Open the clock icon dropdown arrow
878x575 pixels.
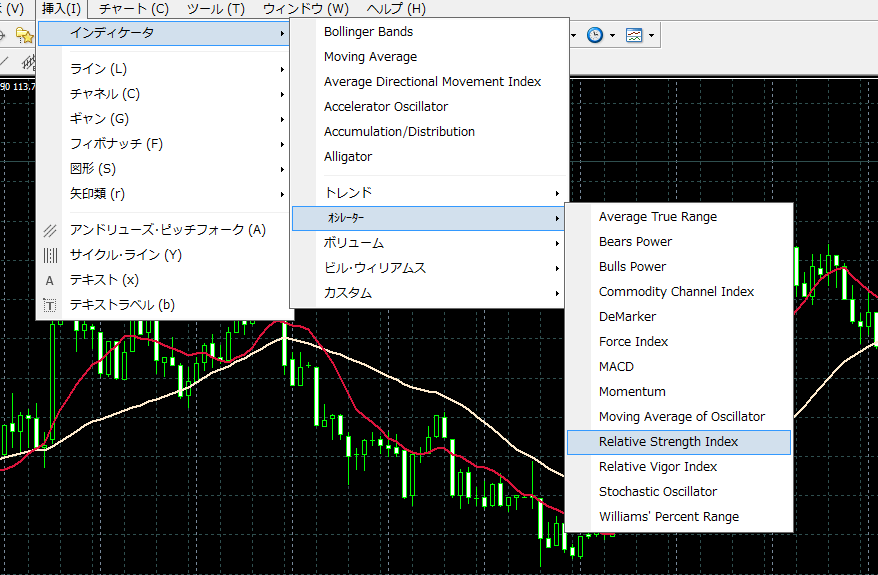(x=613, y=35)
